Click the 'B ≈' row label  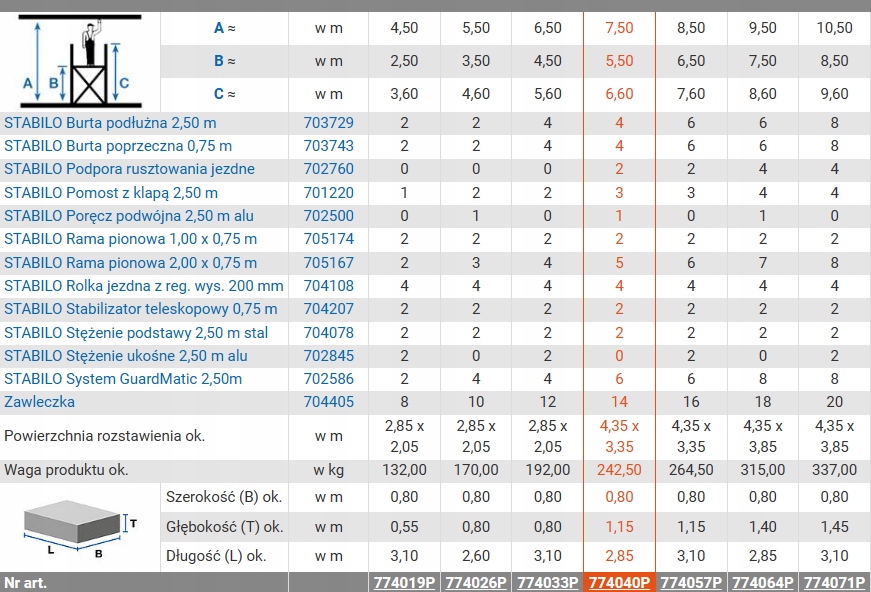pyautogui.click(x=225, y=61)
